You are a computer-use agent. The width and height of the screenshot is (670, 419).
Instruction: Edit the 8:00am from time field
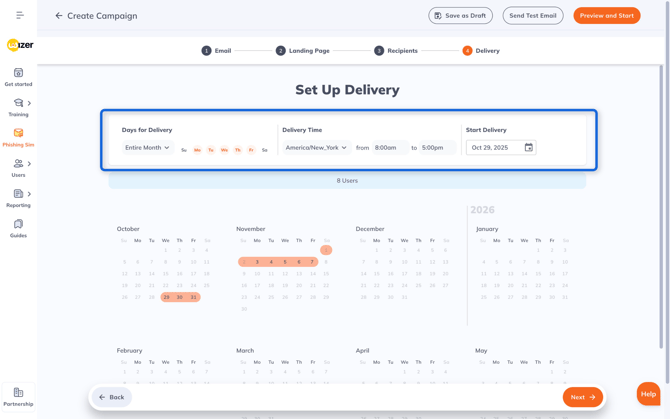click(x=390, y=147)
